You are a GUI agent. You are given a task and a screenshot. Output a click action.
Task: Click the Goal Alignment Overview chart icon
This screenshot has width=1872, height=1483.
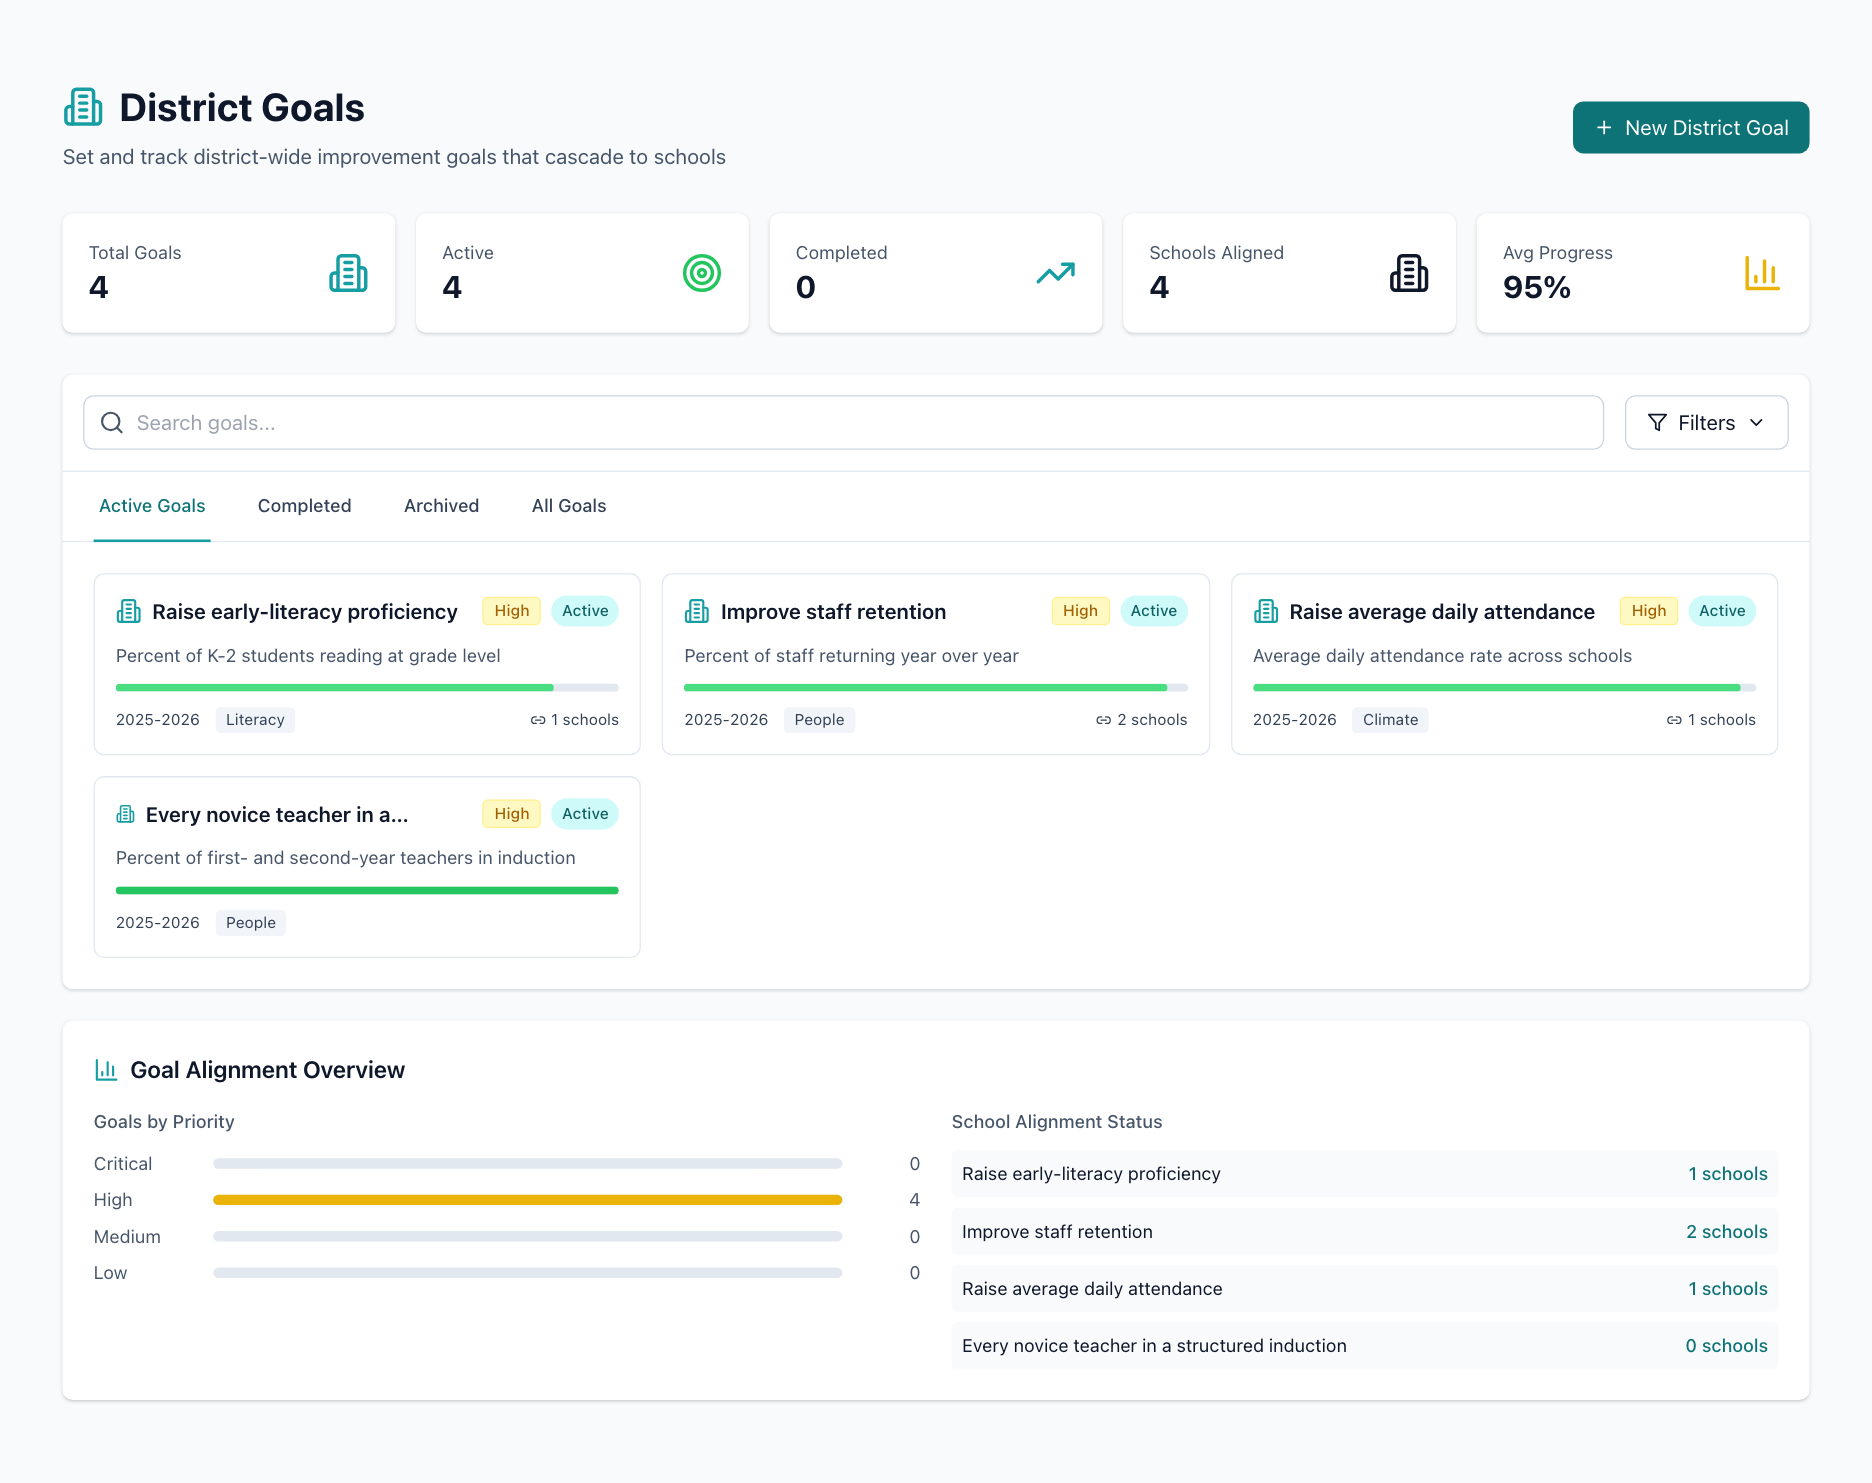[x=106, y=1070]
